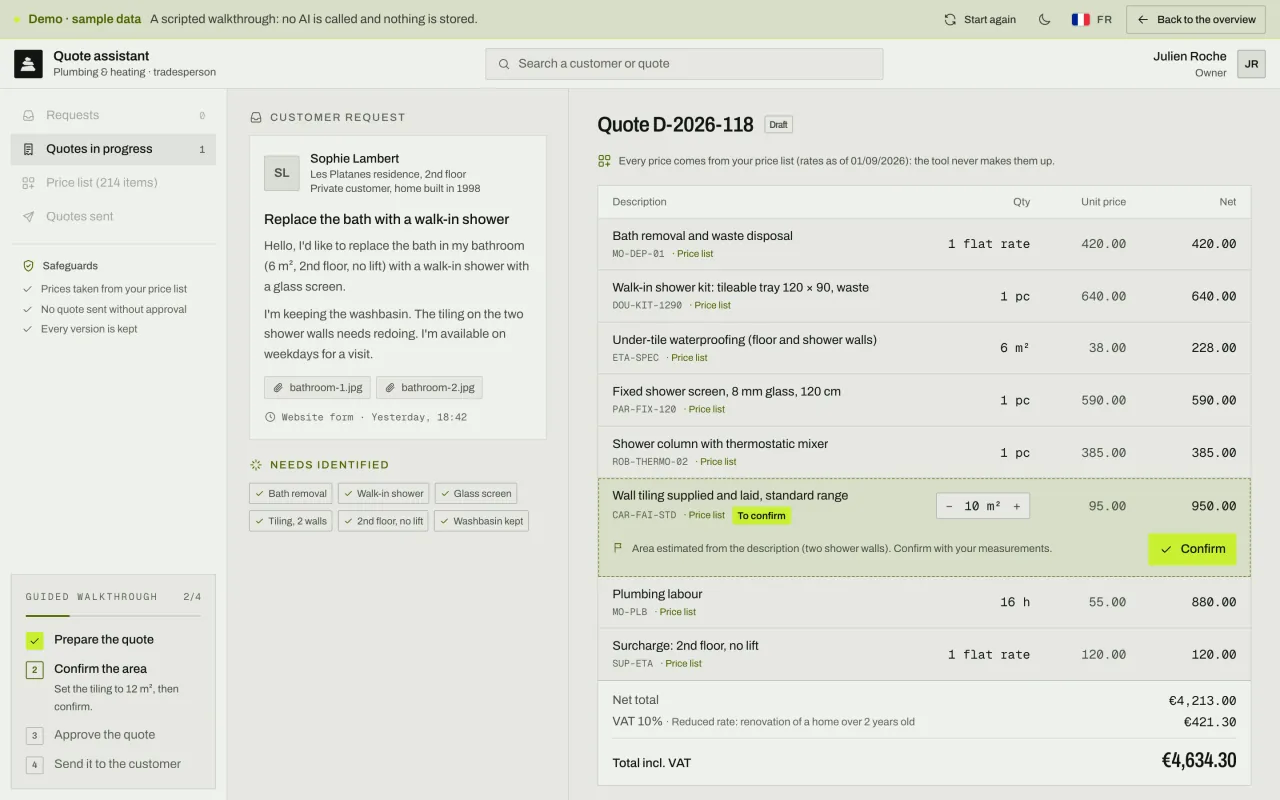1280x800 pixels.
Task: Click the 2nd floor, no lift chip
Action: pos(383,521)
